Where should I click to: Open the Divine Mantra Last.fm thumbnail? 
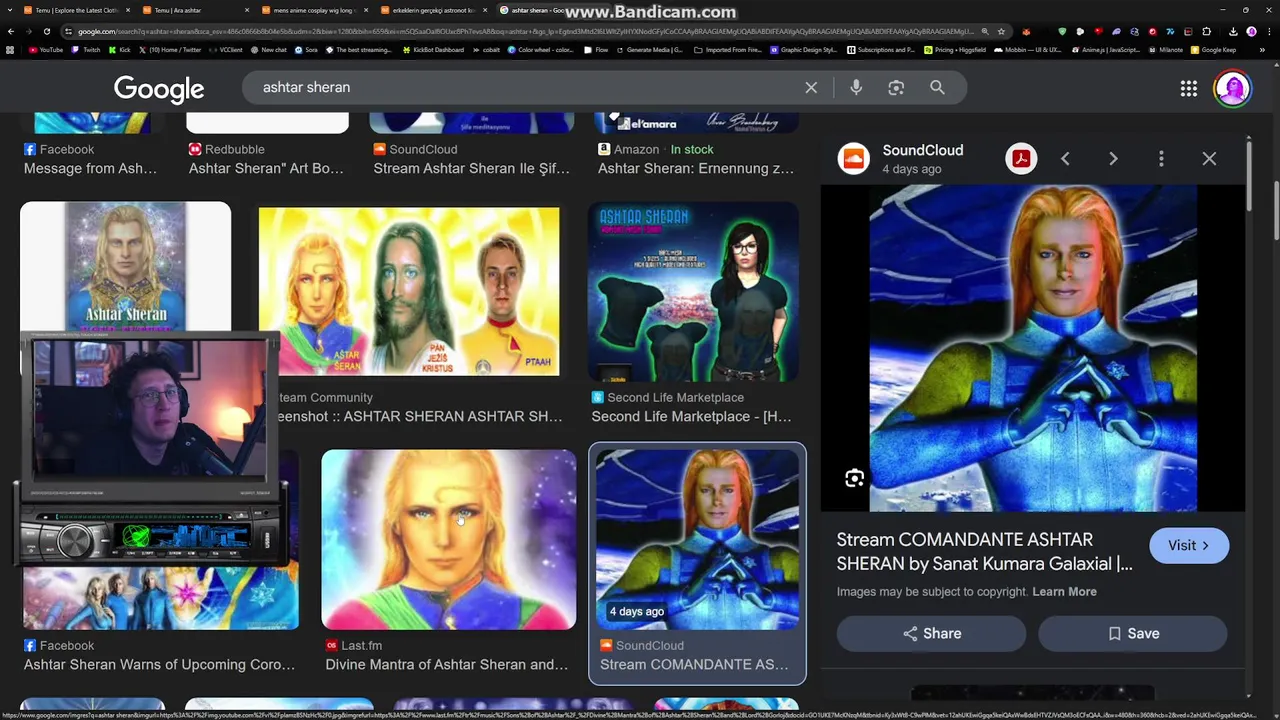448,540
